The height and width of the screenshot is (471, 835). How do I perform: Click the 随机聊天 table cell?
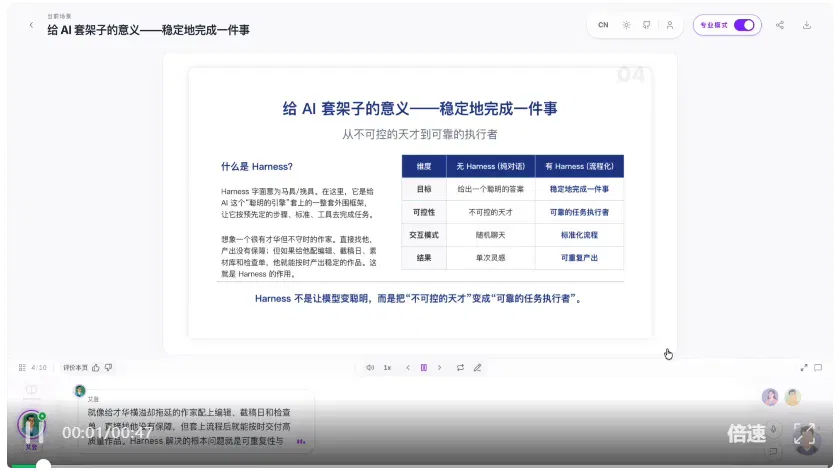pos(490,235)
